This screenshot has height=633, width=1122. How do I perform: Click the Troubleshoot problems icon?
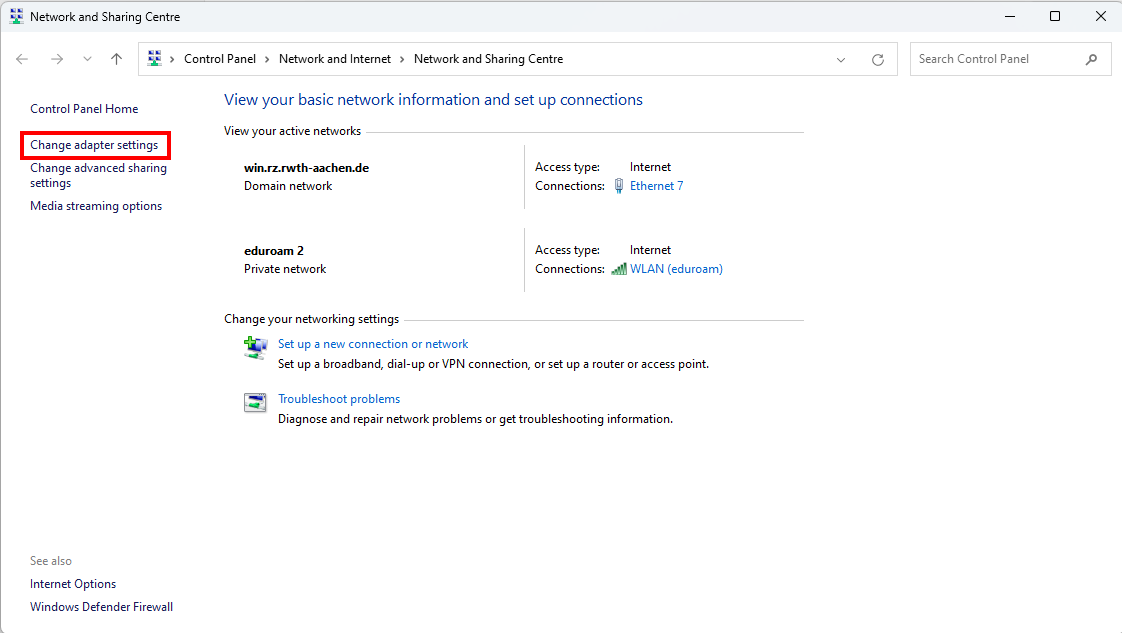(x=255, y=403)
